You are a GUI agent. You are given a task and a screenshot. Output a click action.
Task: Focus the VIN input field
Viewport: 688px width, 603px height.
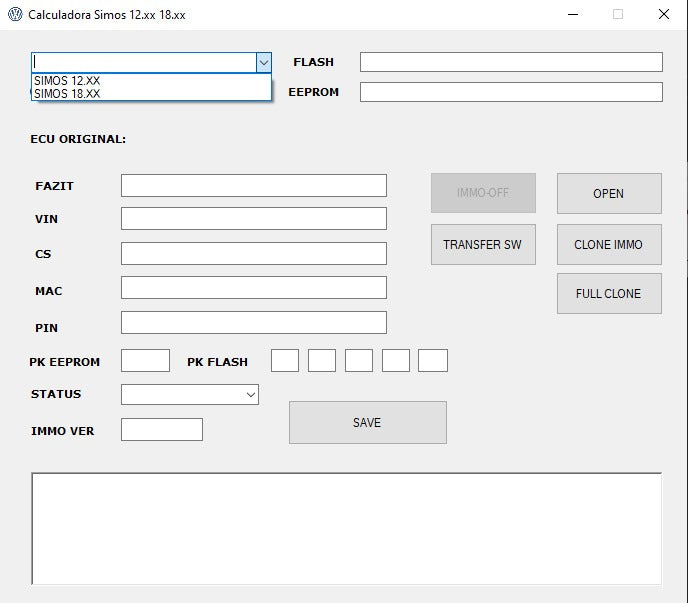pos(254,219)
